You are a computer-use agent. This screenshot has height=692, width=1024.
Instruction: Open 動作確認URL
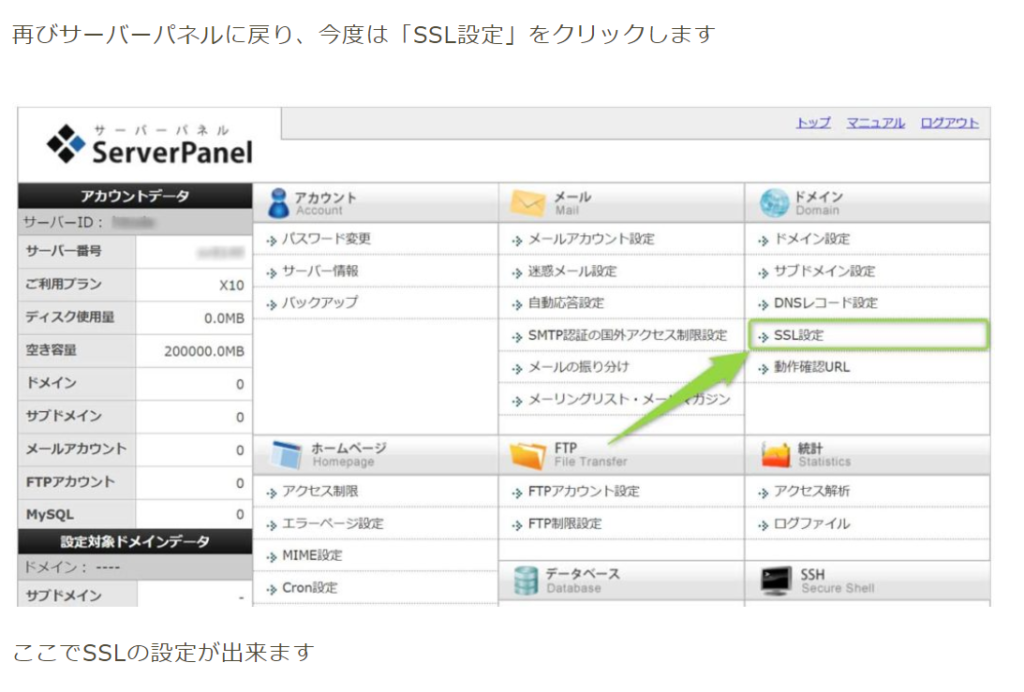tap(812, 367)
